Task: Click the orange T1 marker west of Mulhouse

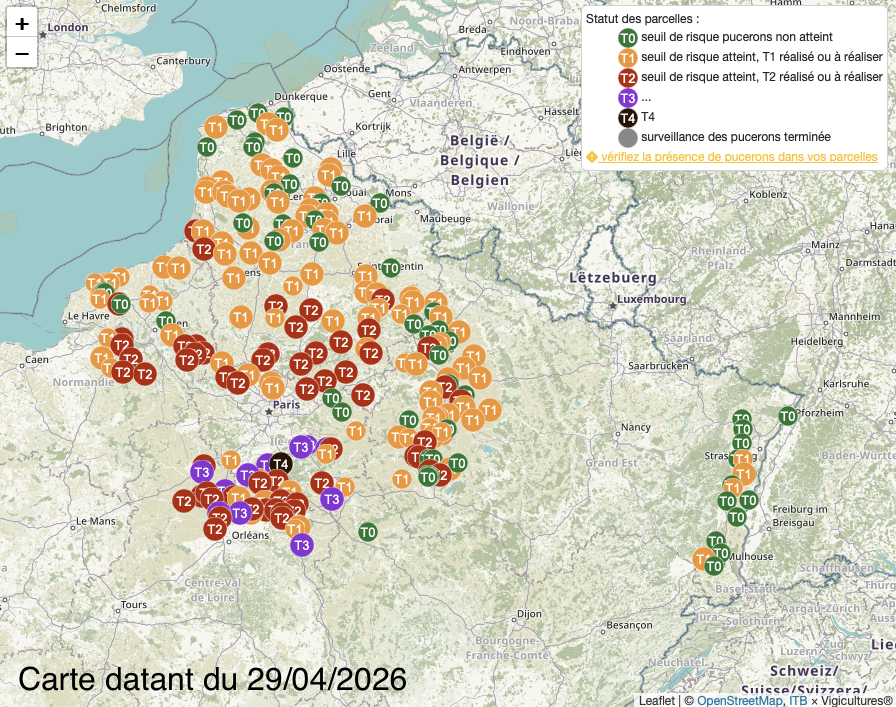Action: pyautogui.click(x=704, y=557)
